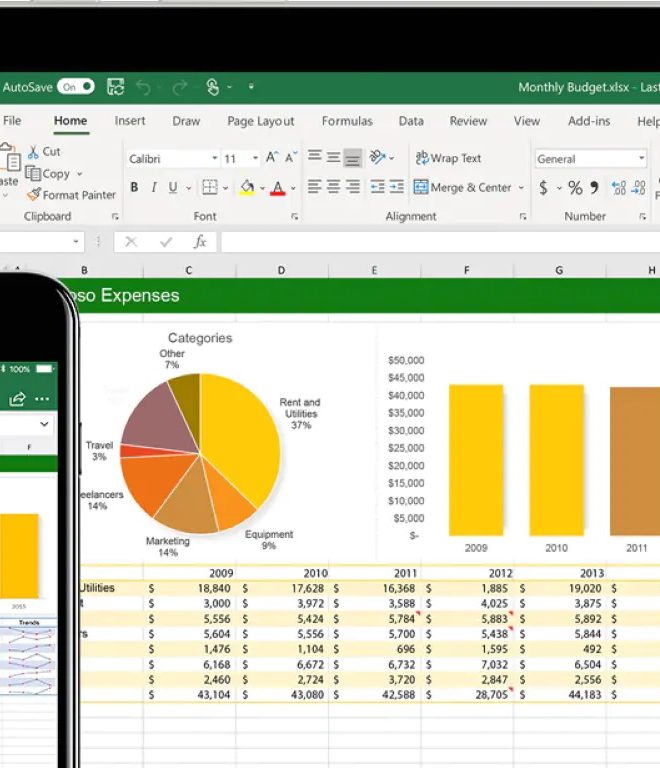This screenshot has height=768, width=660.
Task: Expand the Merge & Center dropdown arrow
Action: pos(522,188)
